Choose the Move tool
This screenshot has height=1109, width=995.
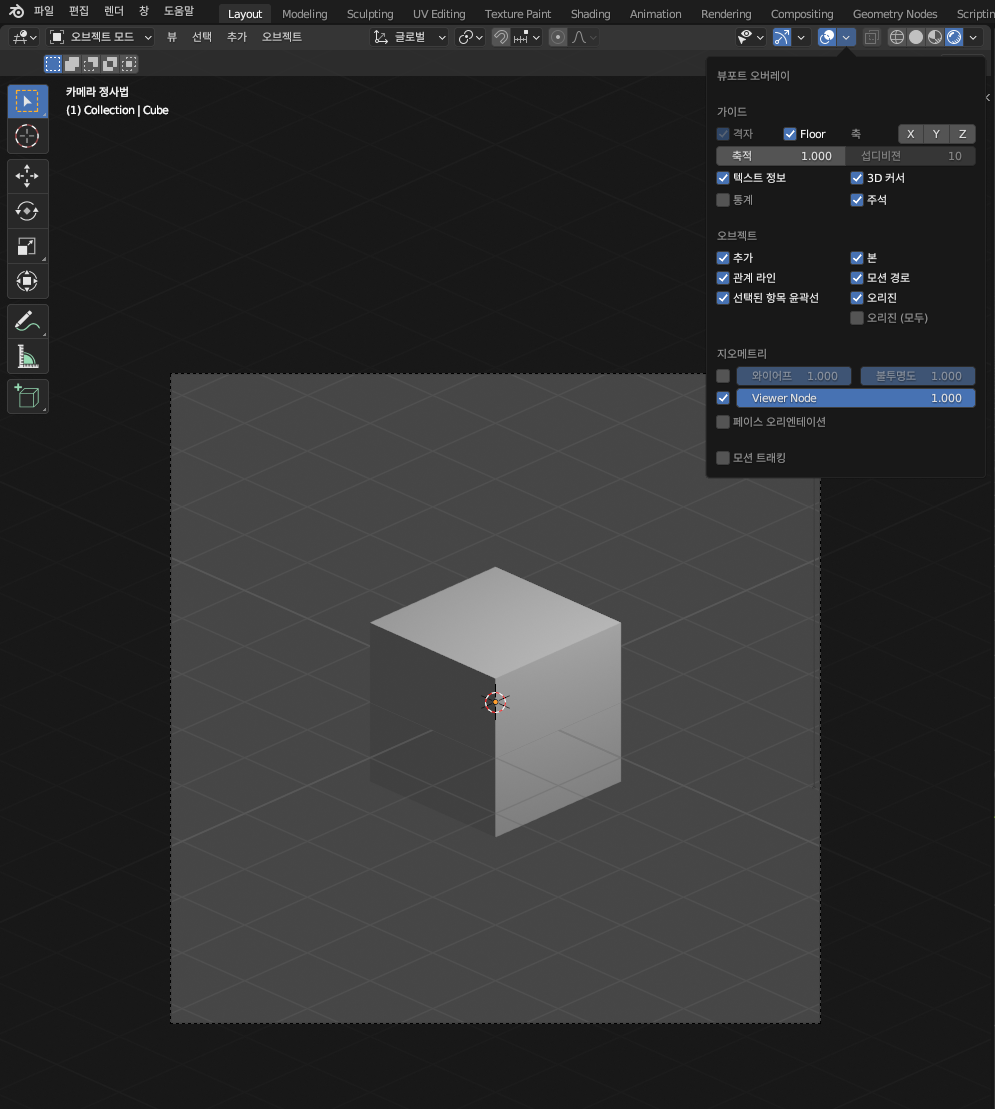[x=28, y=176]
